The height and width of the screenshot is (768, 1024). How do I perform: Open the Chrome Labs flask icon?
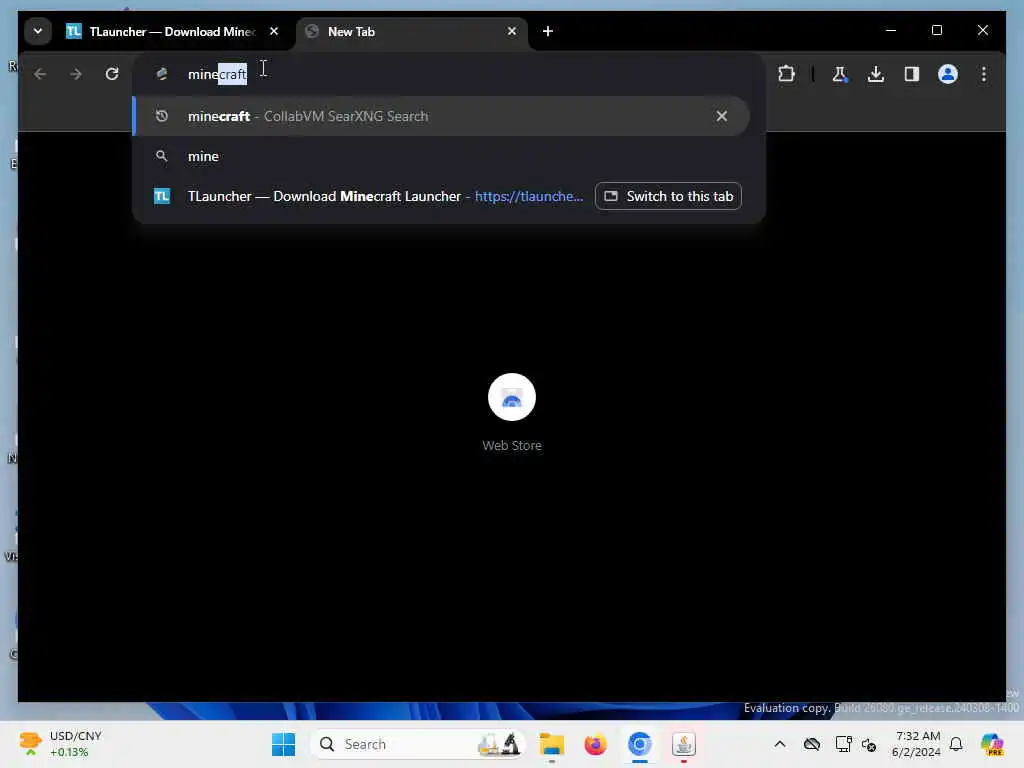tap(840, 74)
